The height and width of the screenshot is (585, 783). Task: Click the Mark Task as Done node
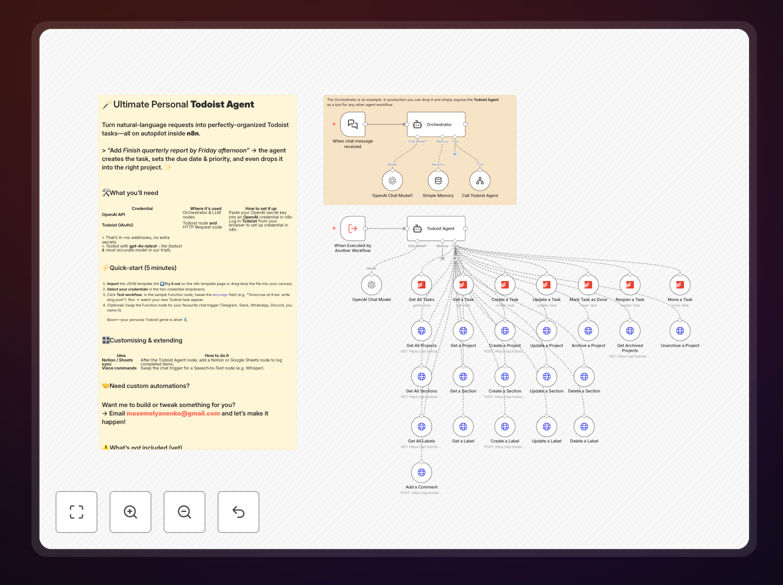(x=588, y=285)
